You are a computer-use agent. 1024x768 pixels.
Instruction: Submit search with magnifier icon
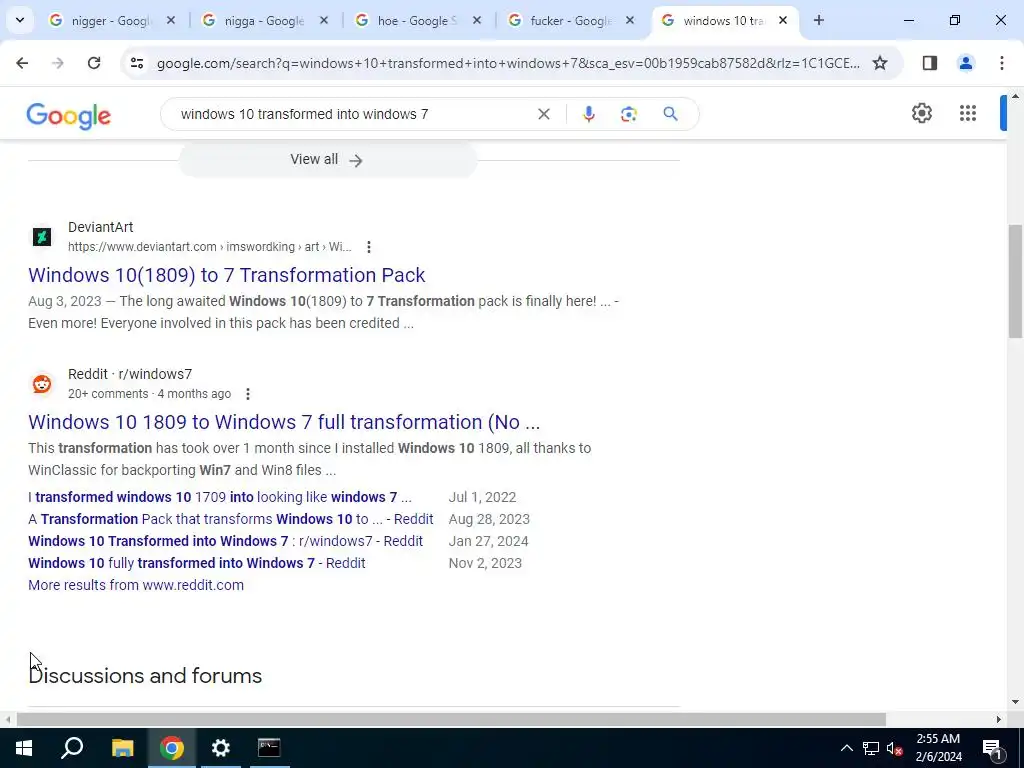[670, 114]
